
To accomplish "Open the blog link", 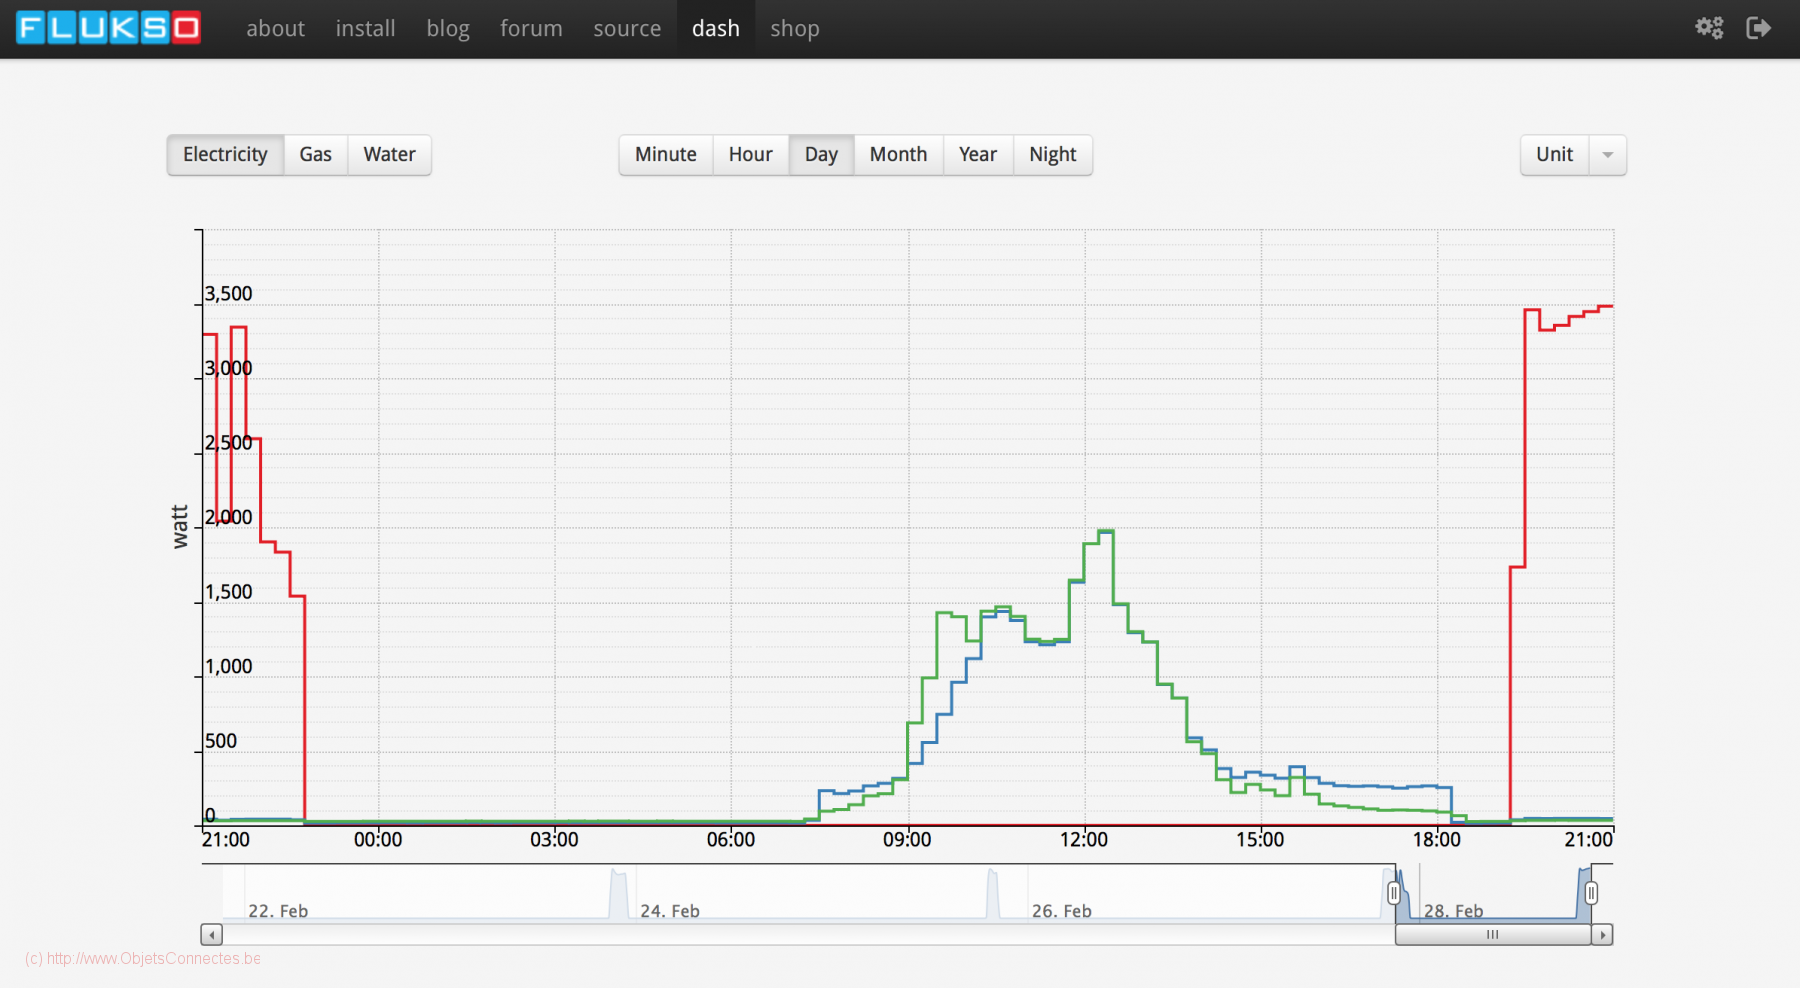I will [448, 28].
